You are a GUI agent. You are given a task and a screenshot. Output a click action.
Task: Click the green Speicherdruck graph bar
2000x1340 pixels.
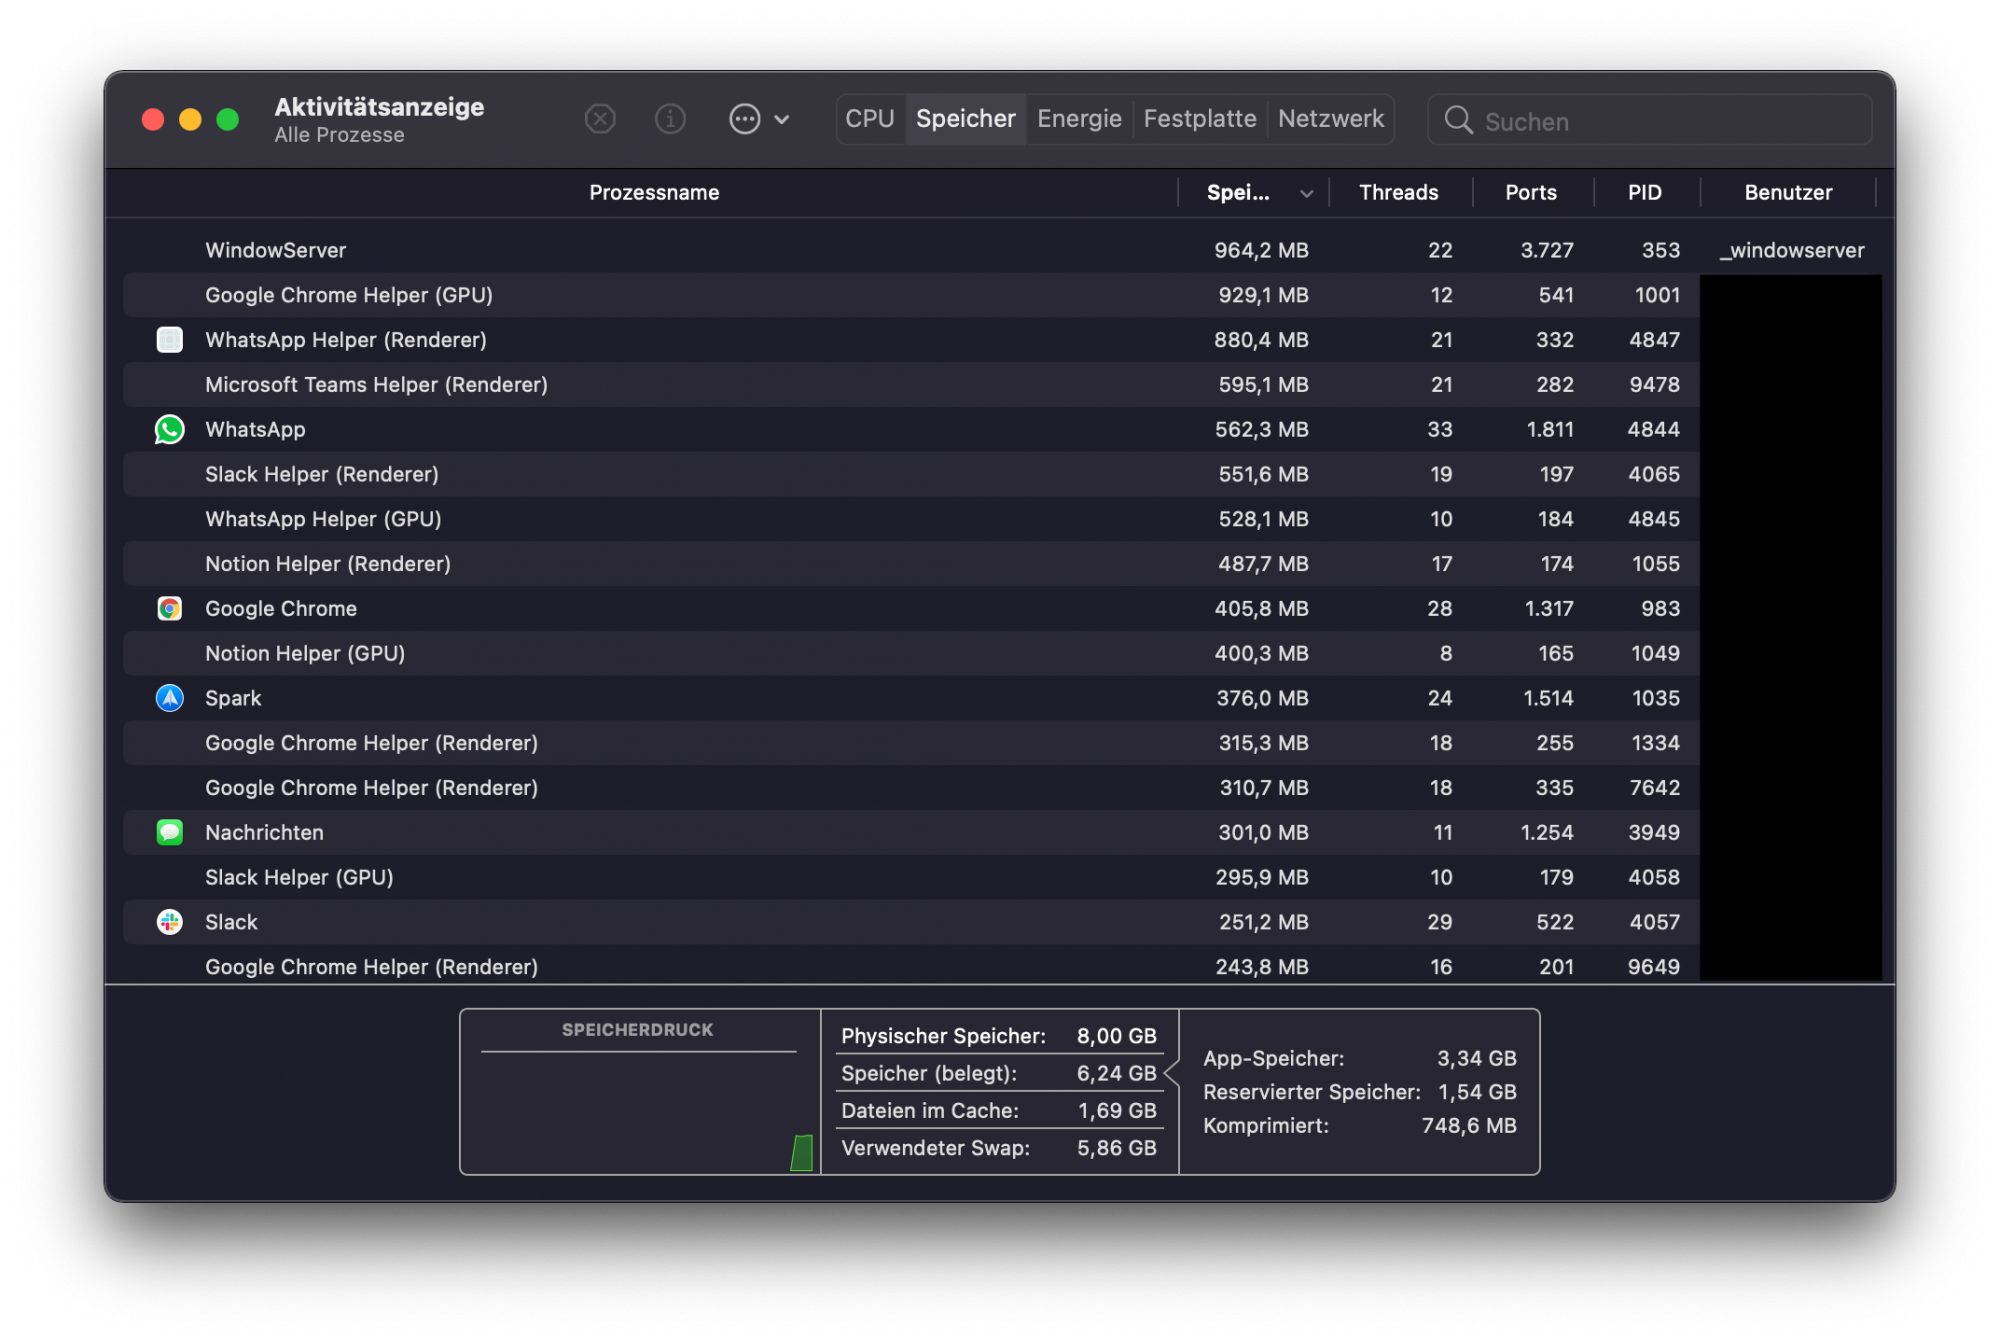[802, 1152]
